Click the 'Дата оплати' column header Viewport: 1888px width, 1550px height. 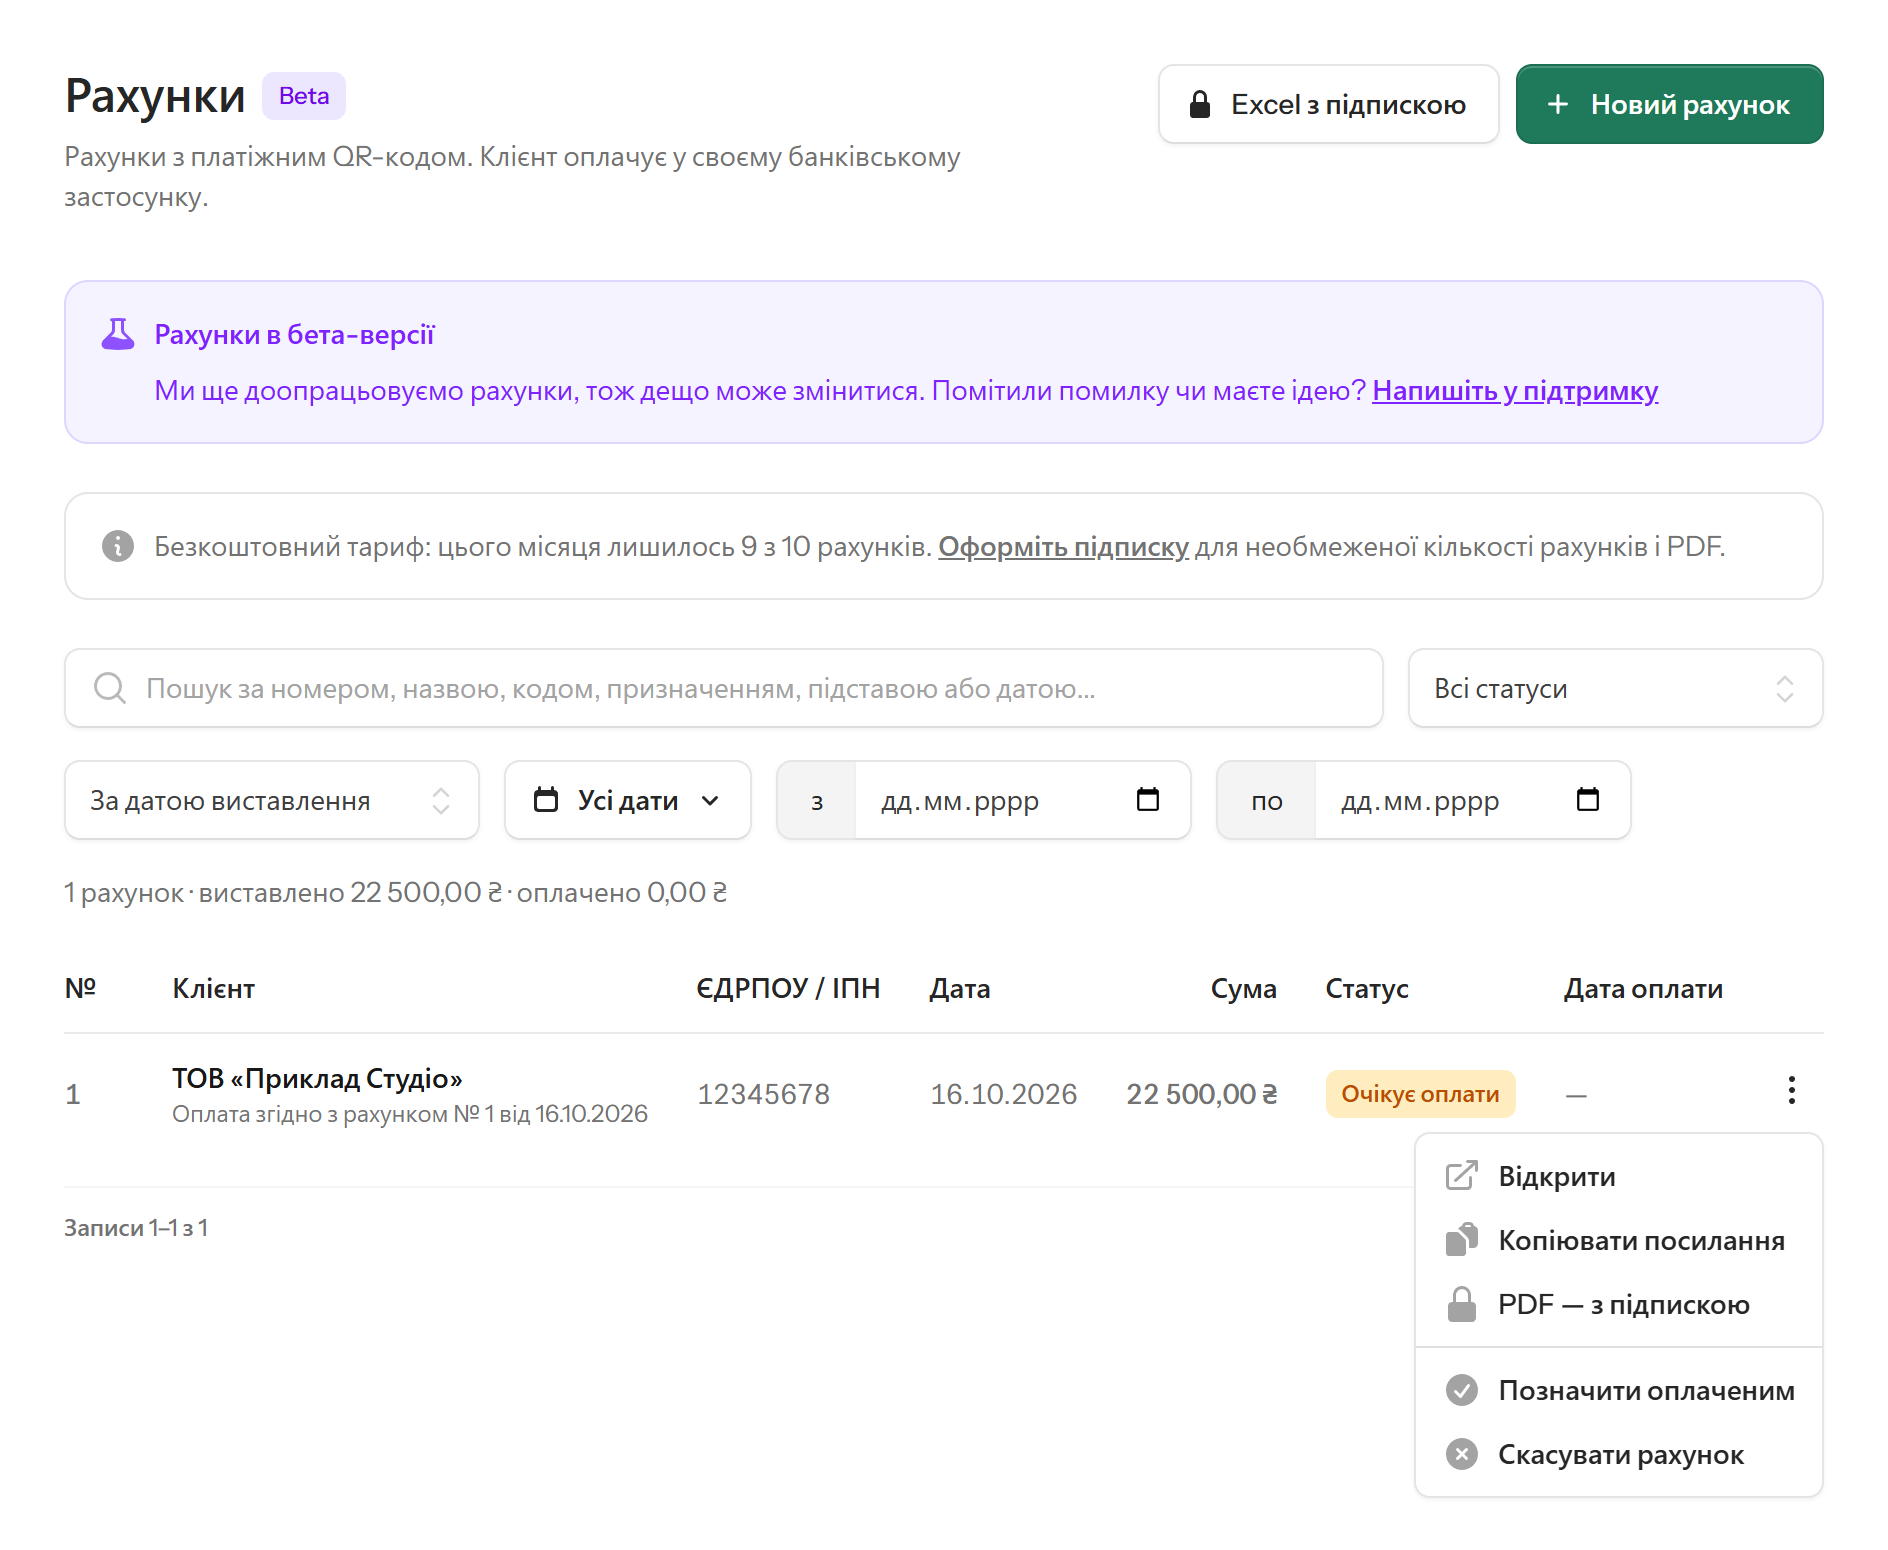[1644, 988]
